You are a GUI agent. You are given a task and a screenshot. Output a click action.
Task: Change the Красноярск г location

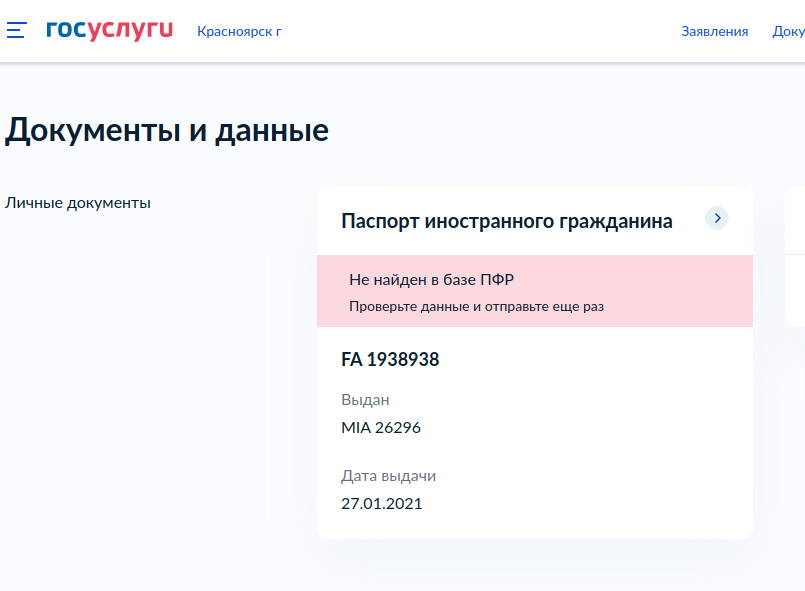tap(239, 32)
